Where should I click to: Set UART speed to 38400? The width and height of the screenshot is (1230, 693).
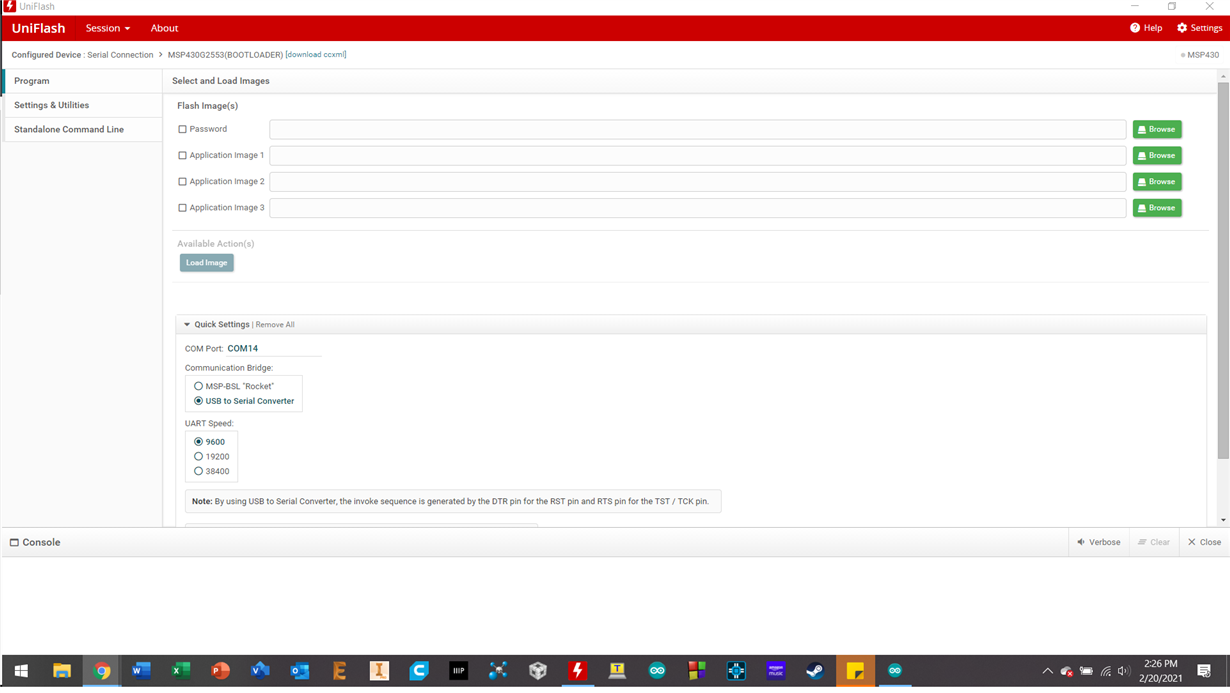click(198, 471)
